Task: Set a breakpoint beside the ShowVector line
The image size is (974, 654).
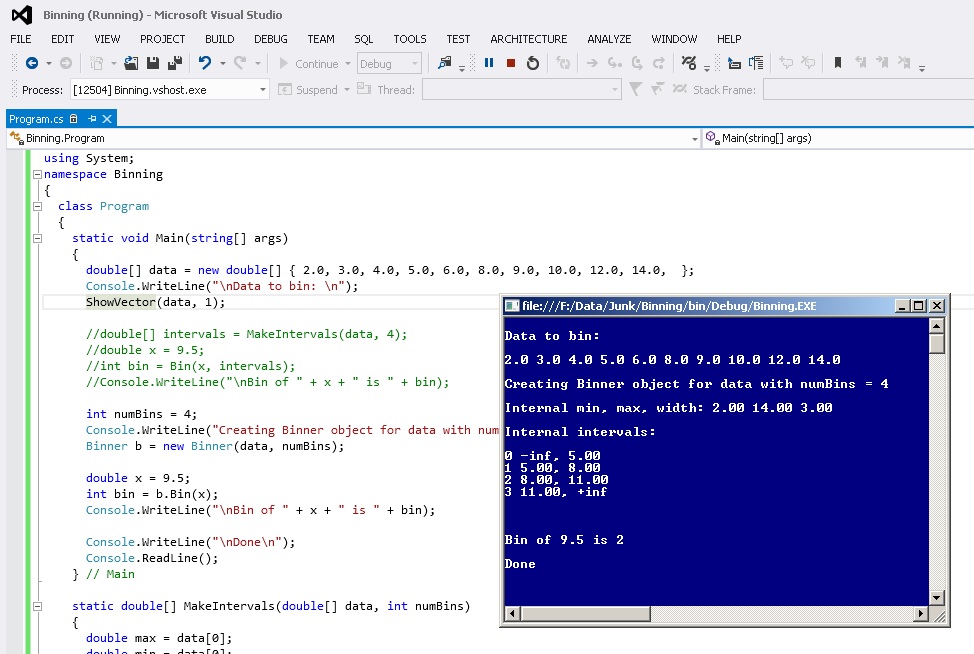Action: coord(14,302)
